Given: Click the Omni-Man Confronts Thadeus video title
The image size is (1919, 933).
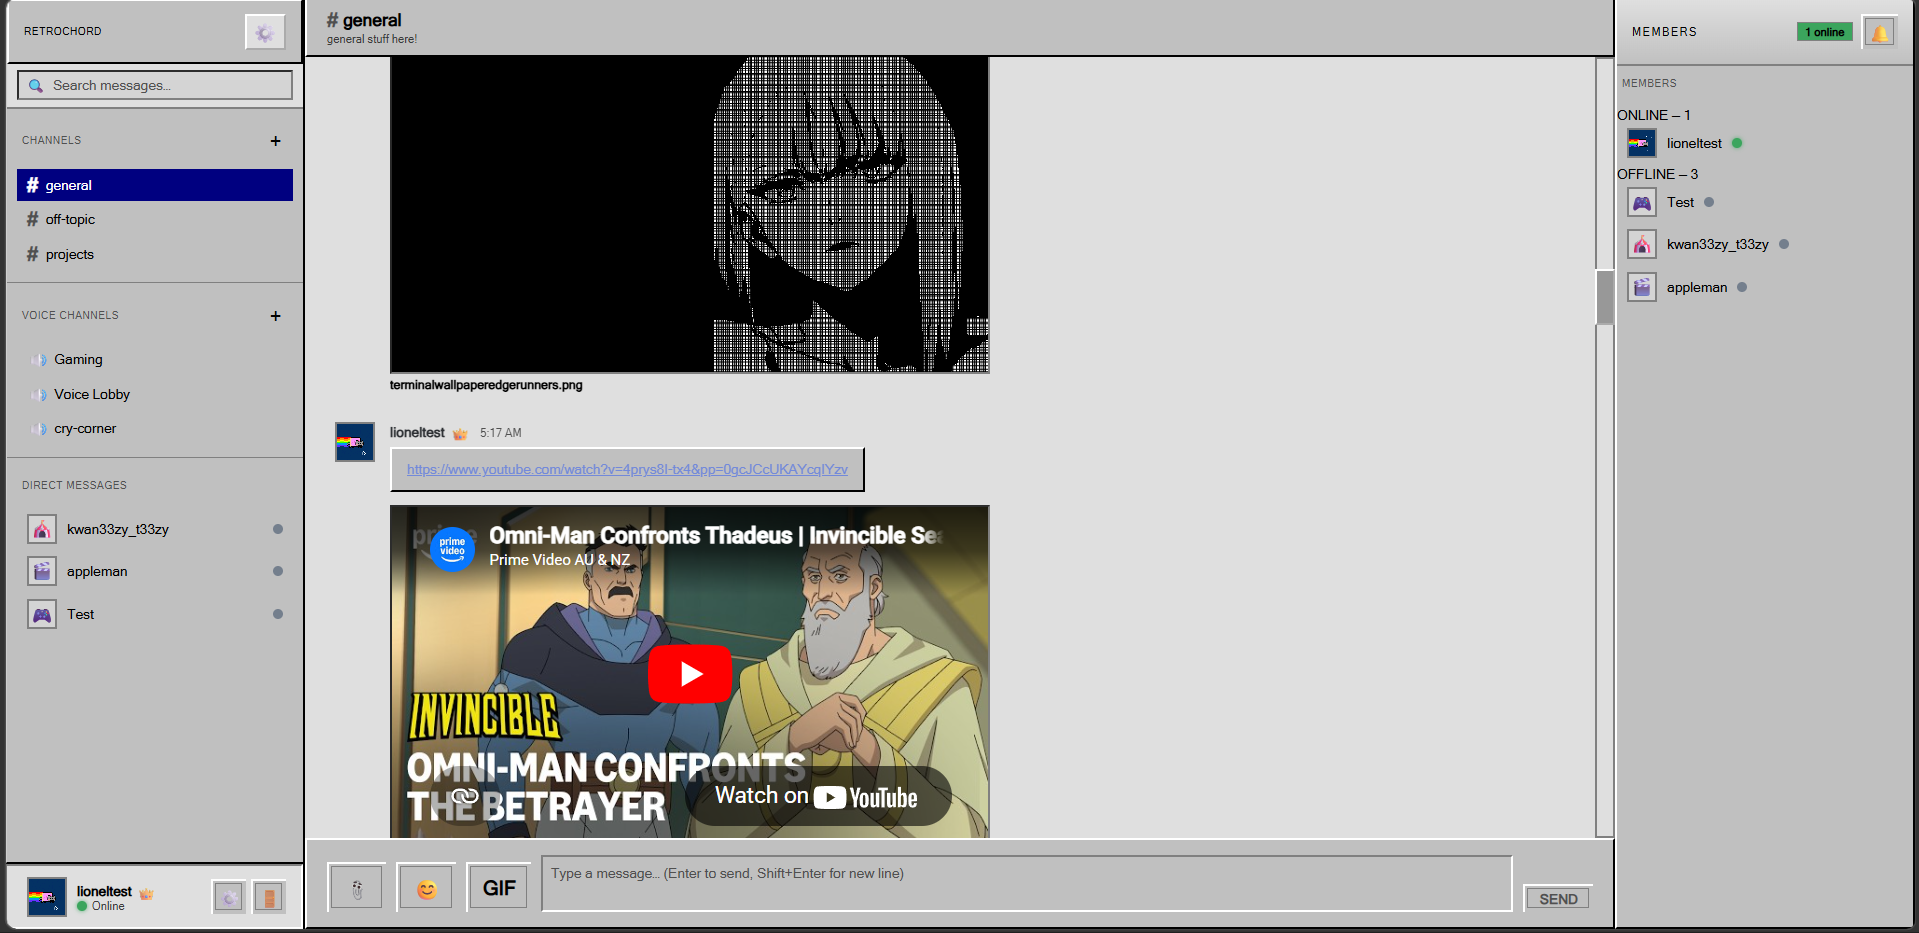Looking at the screenshot, I should [715, 535].
